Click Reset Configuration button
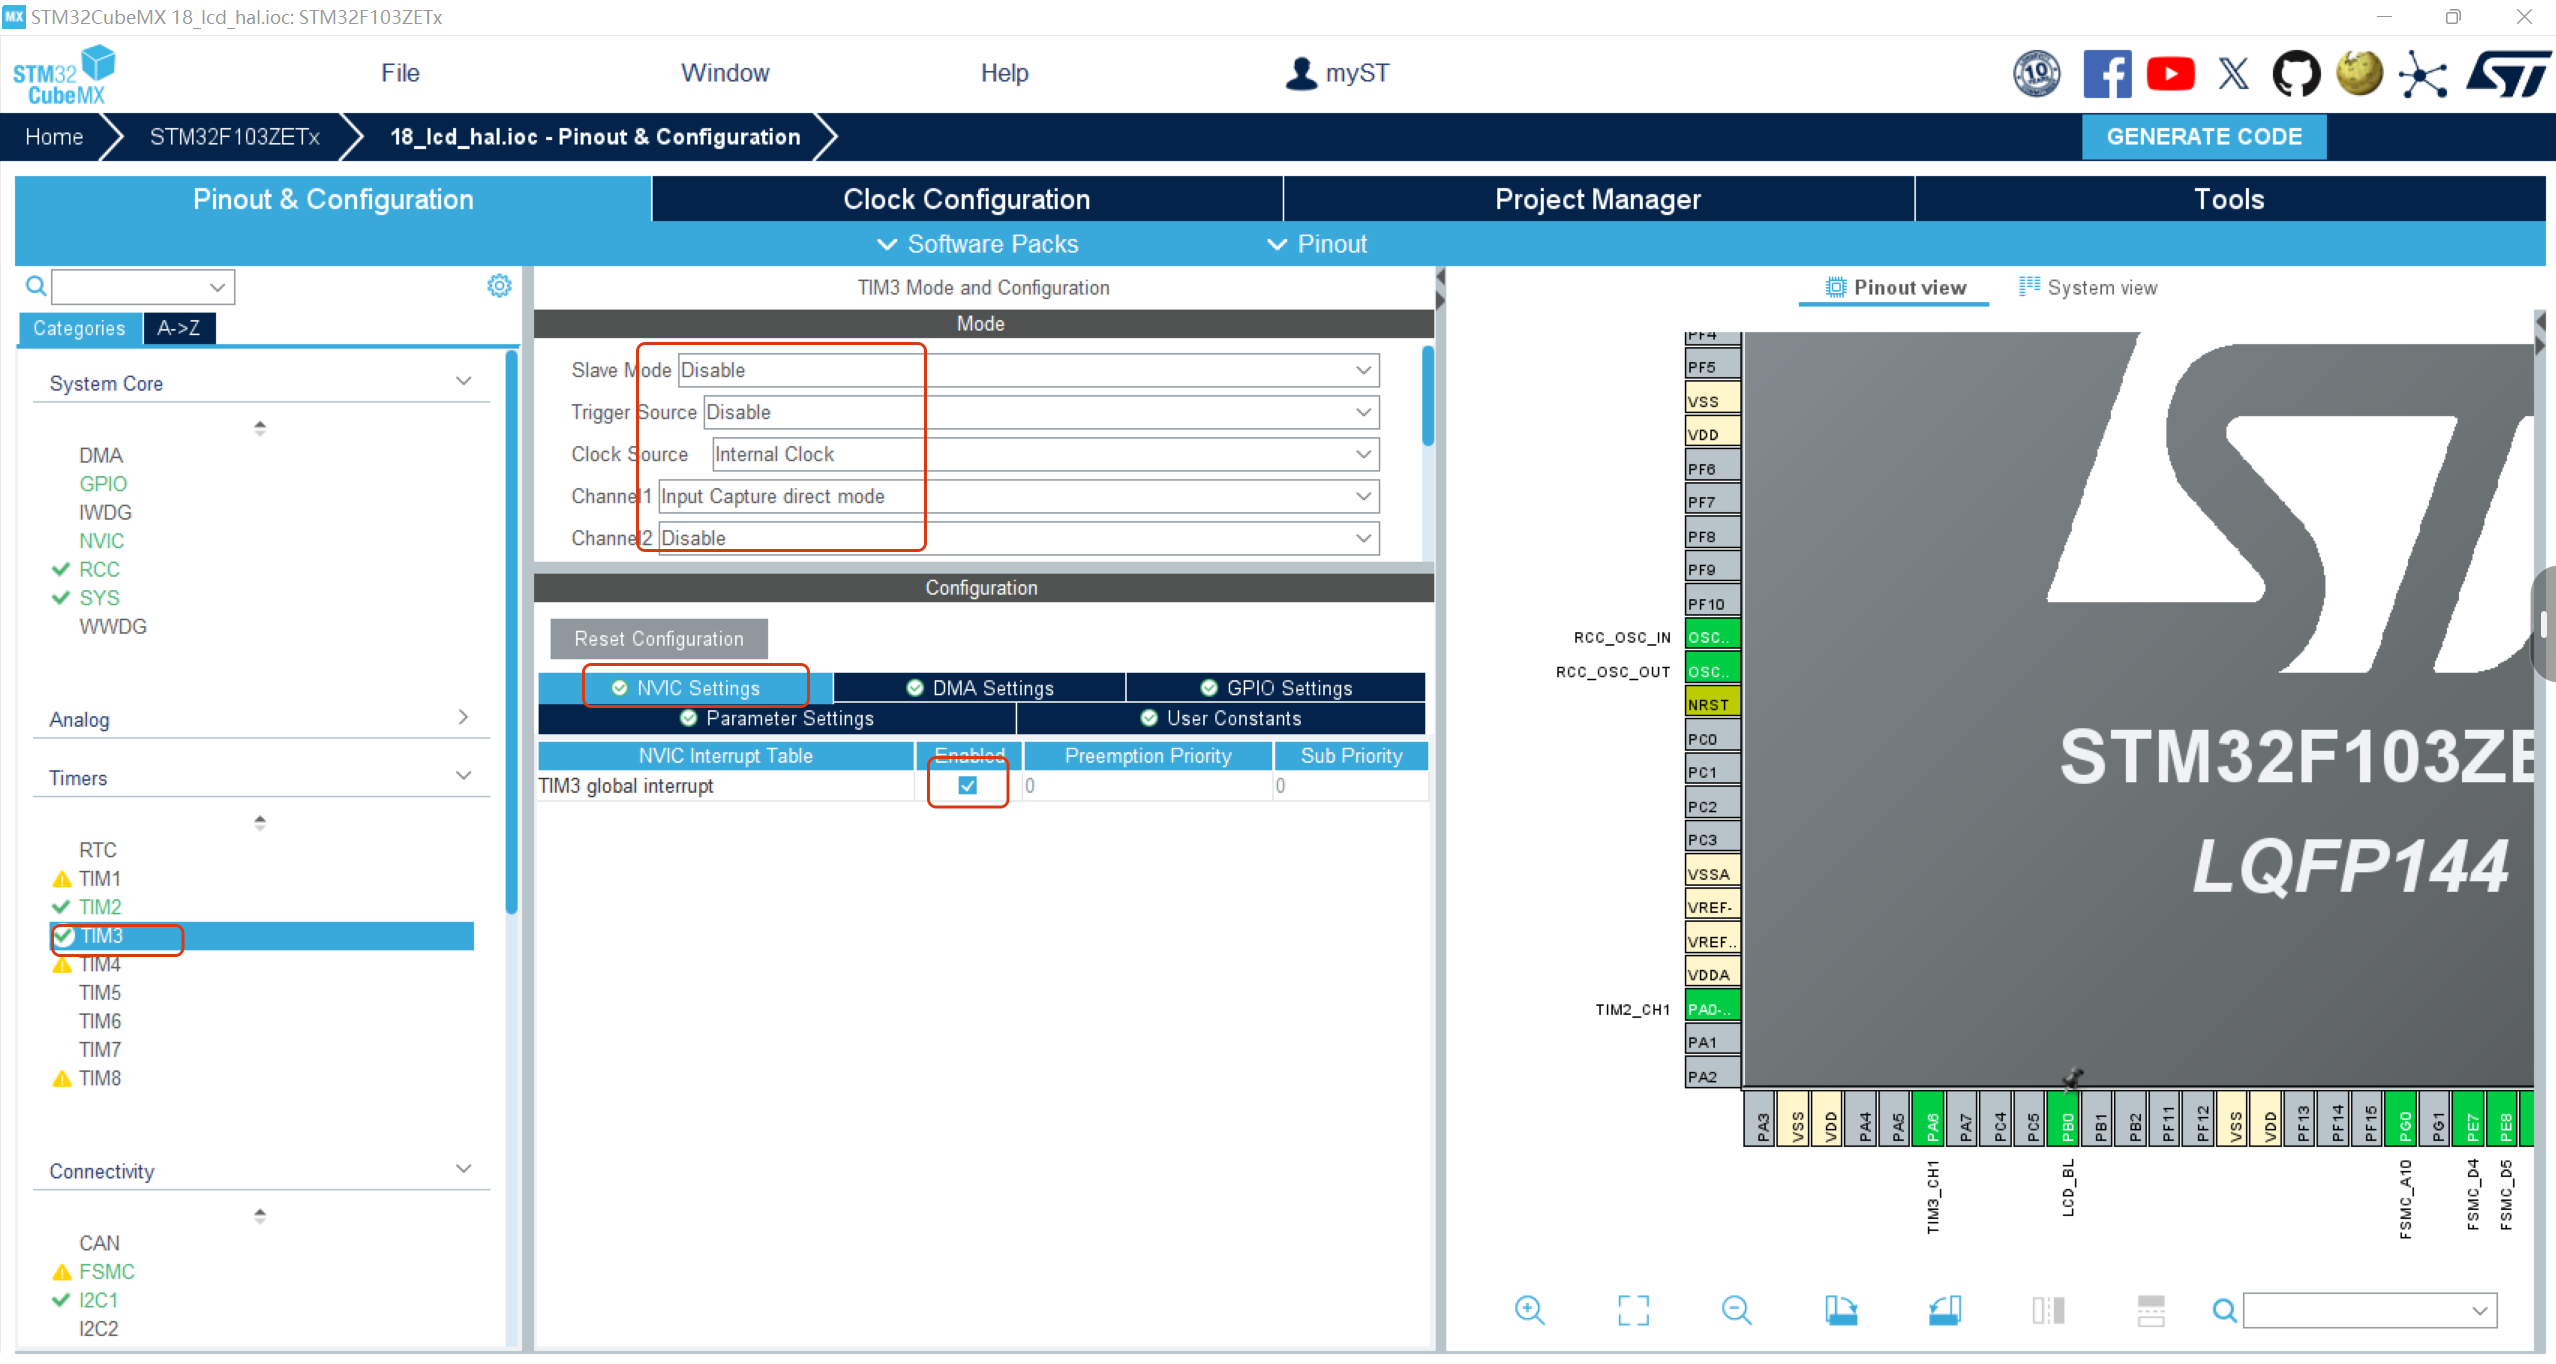This screenshot has height=1364, width=2556. coord(659,639)
